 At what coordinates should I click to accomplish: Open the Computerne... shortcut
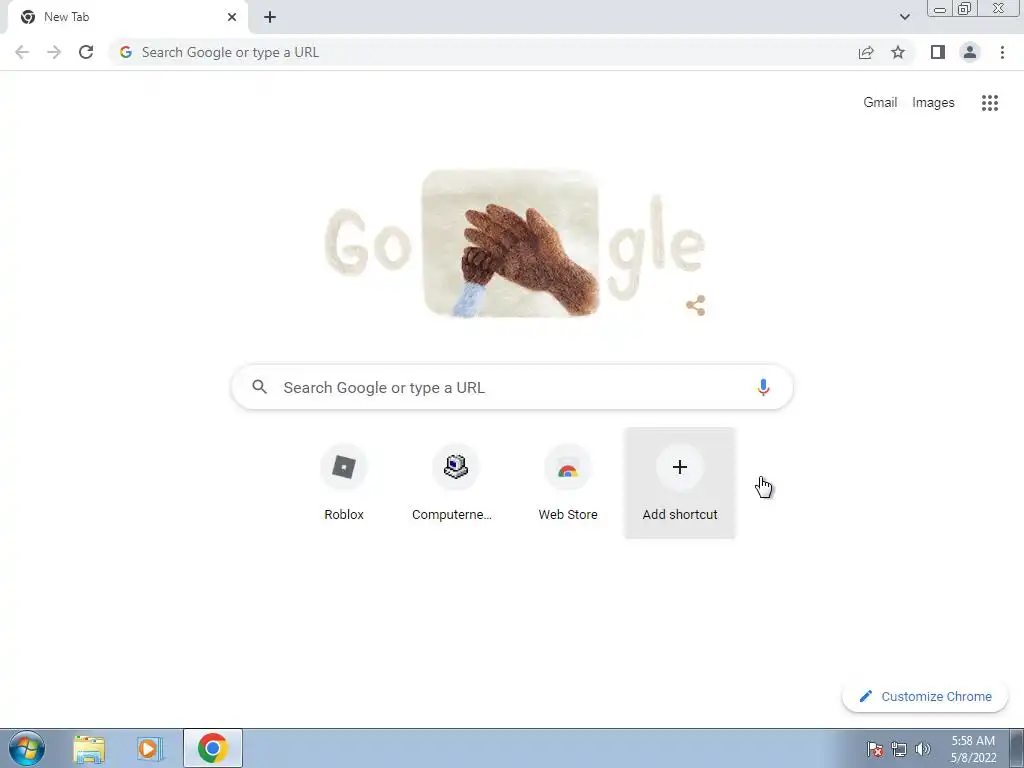(x=455, y=483)
